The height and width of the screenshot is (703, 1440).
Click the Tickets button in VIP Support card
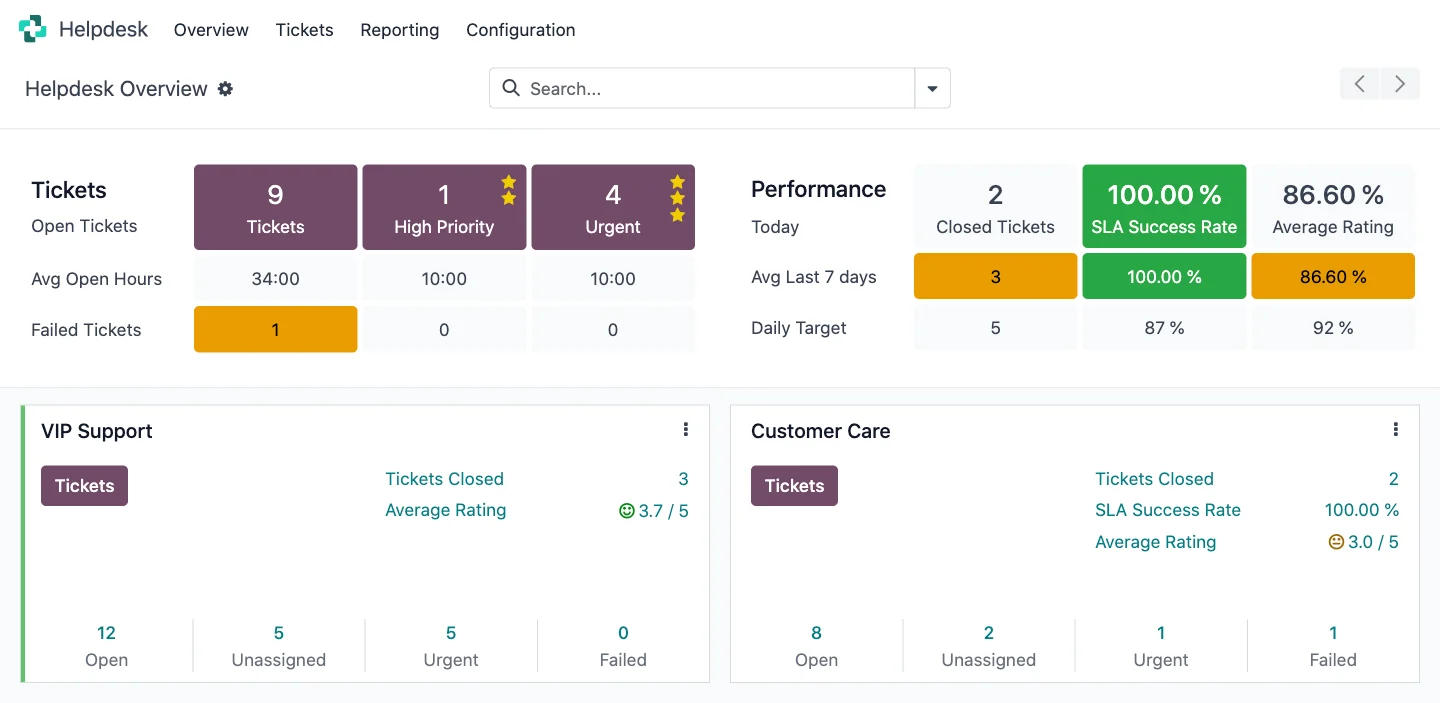(x=84, y=486)
